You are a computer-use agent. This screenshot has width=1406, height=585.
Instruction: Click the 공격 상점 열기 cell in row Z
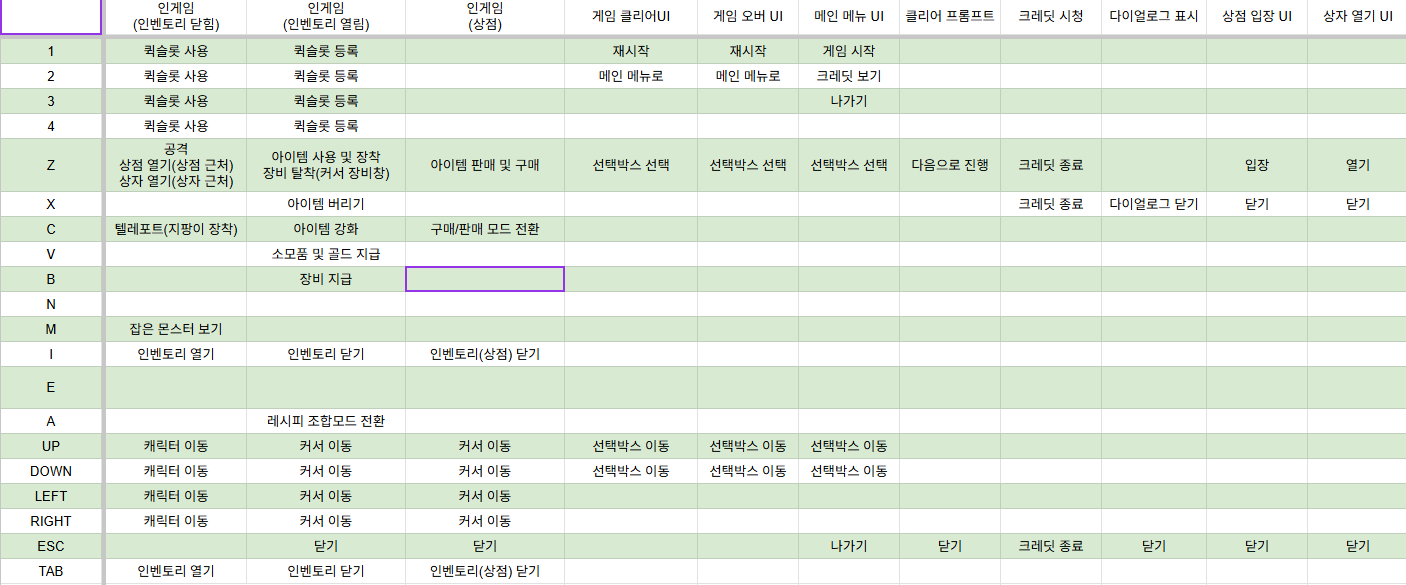click(x=176, y=165)
